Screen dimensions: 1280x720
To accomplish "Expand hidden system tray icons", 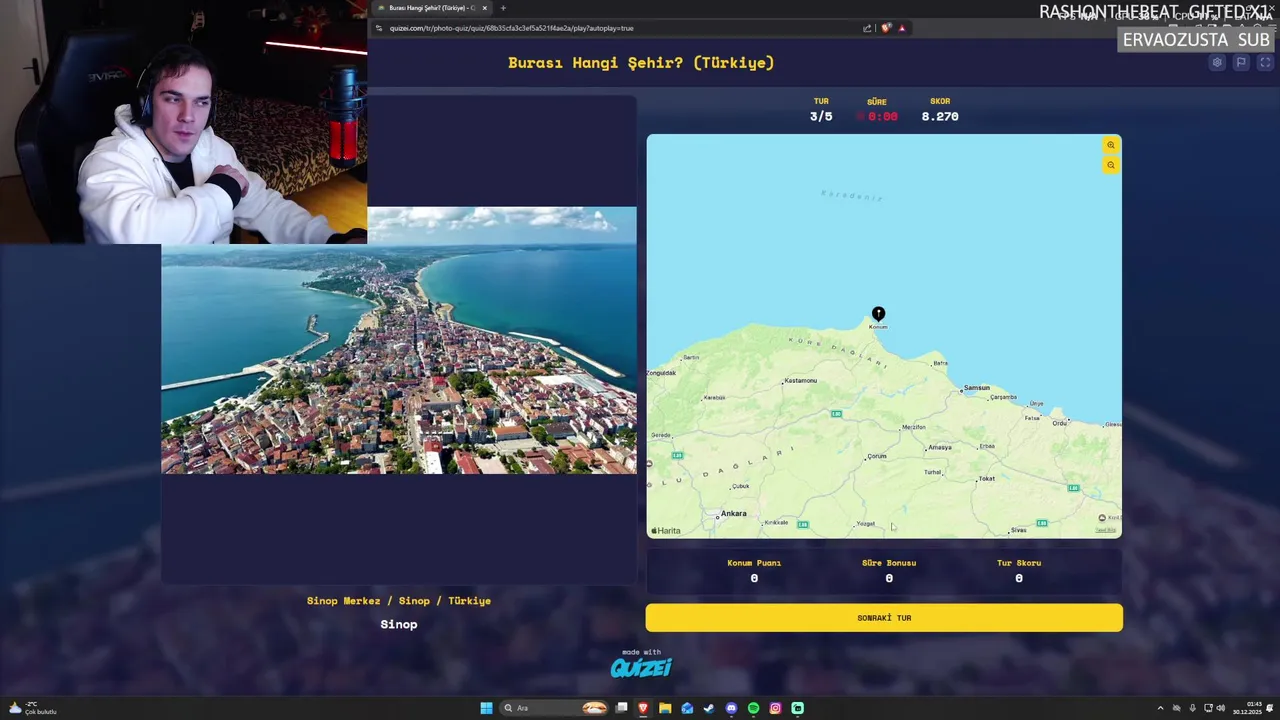I will coord(1160,708).
